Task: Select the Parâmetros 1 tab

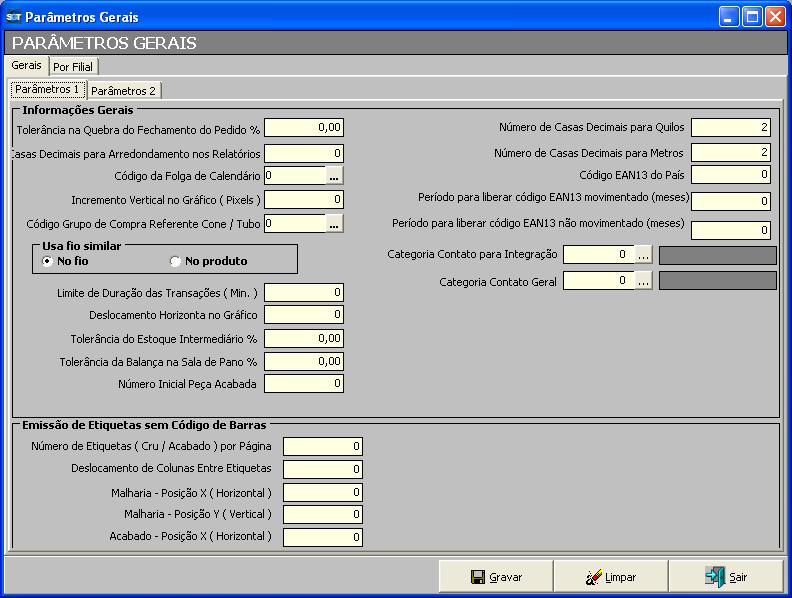Action: pos(47,90)
